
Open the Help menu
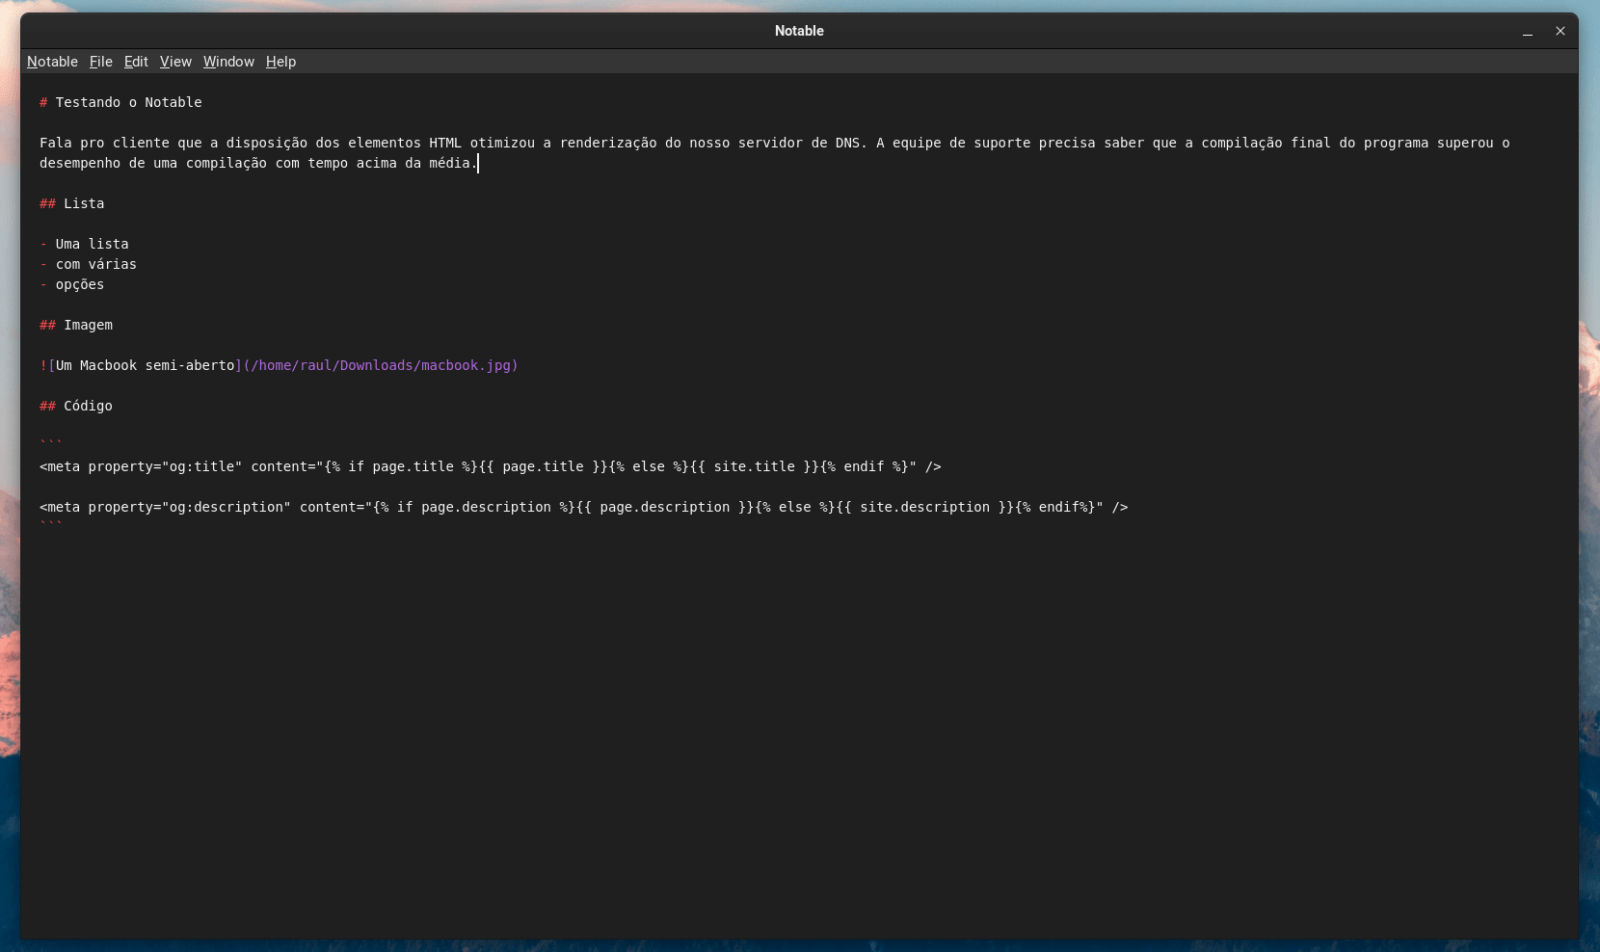(280, 61)
